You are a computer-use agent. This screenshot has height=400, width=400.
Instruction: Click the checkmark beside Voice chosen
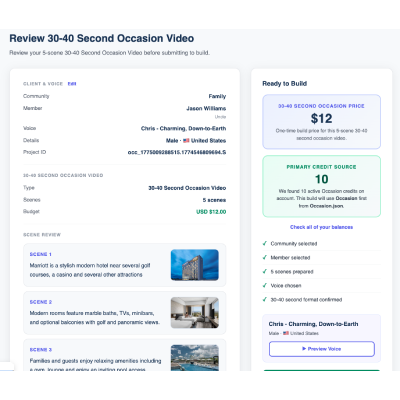pyautogui.click(x=265, y=285)
